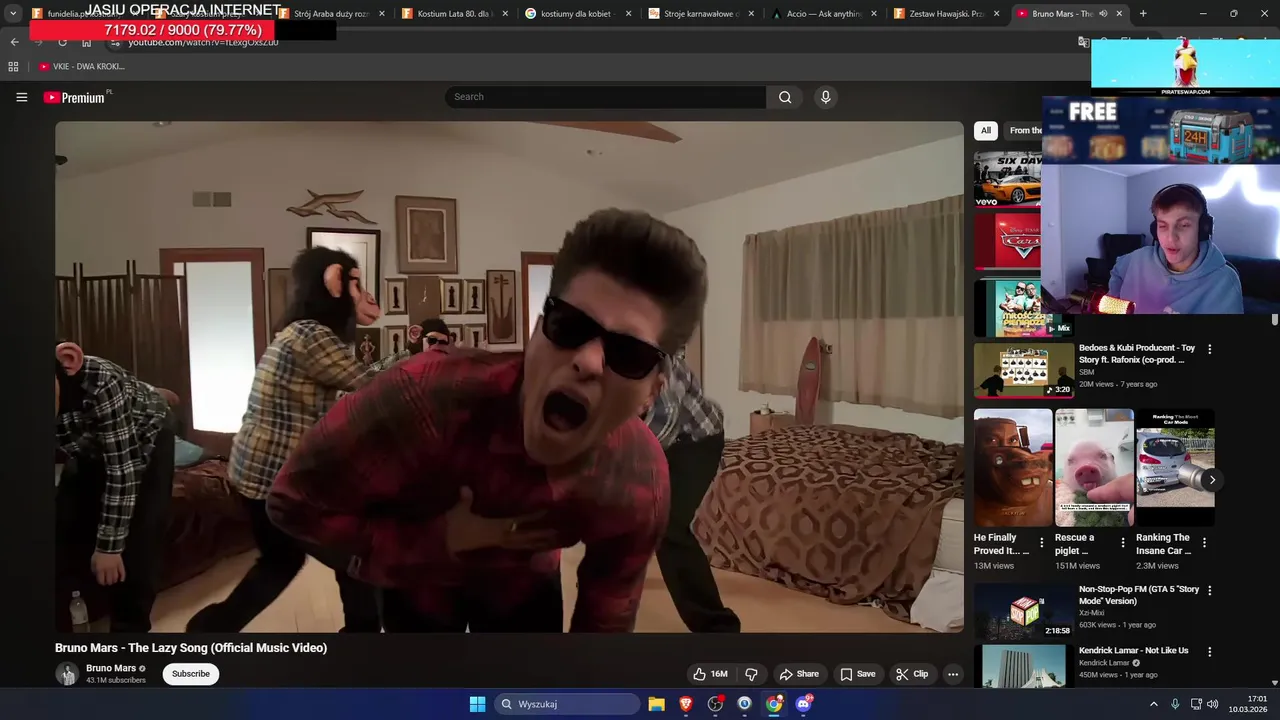Open 'Ranking The Insane Car' short
This screenshot has height=720, width=1280.
[x=1175, y=467]
